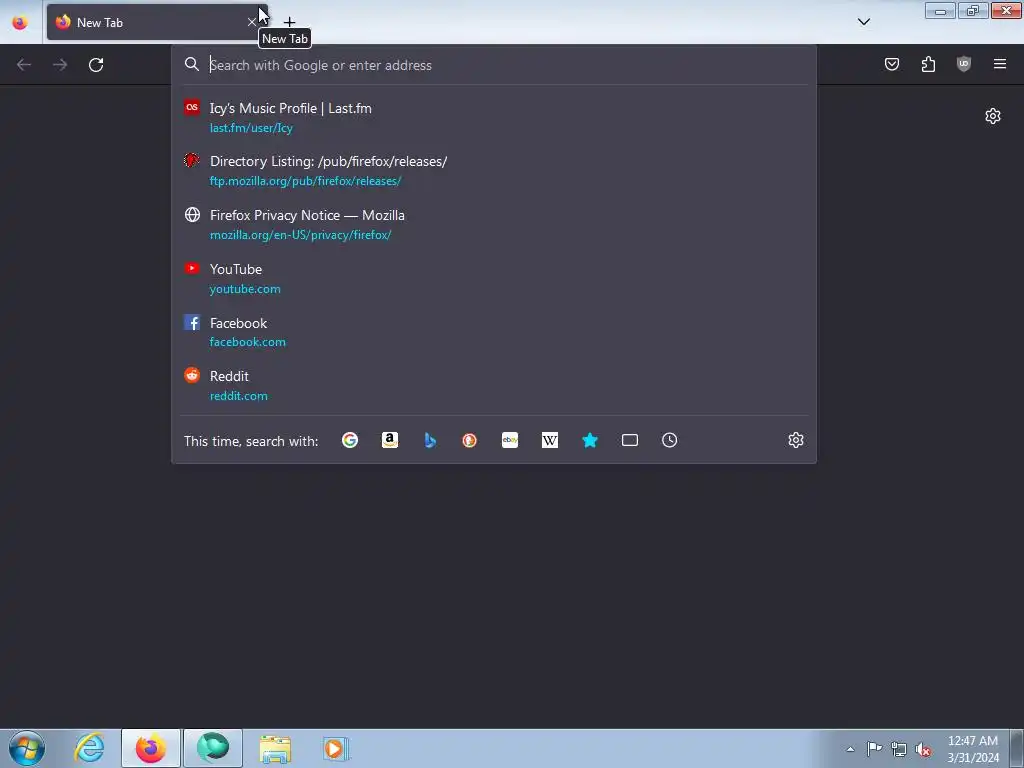The image size is (1024, 768).
Task: Search bookmarks with star icon
Action: point(590,440)
